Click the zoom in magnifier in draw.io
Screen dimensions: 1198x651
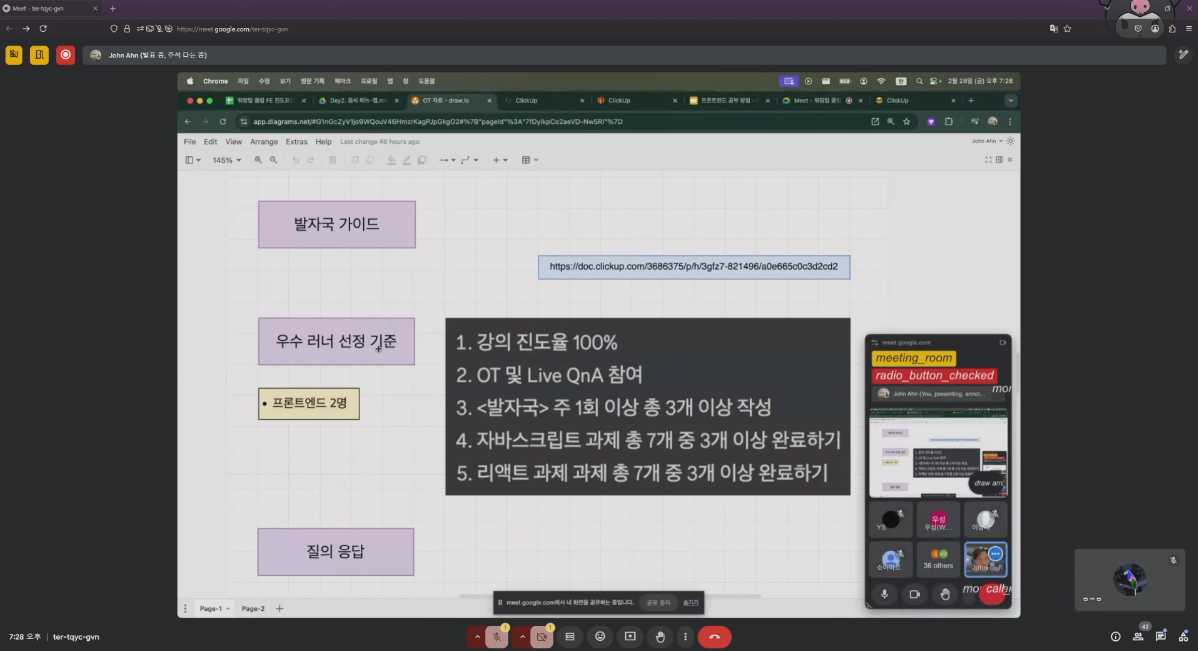[x=258, y=160]
